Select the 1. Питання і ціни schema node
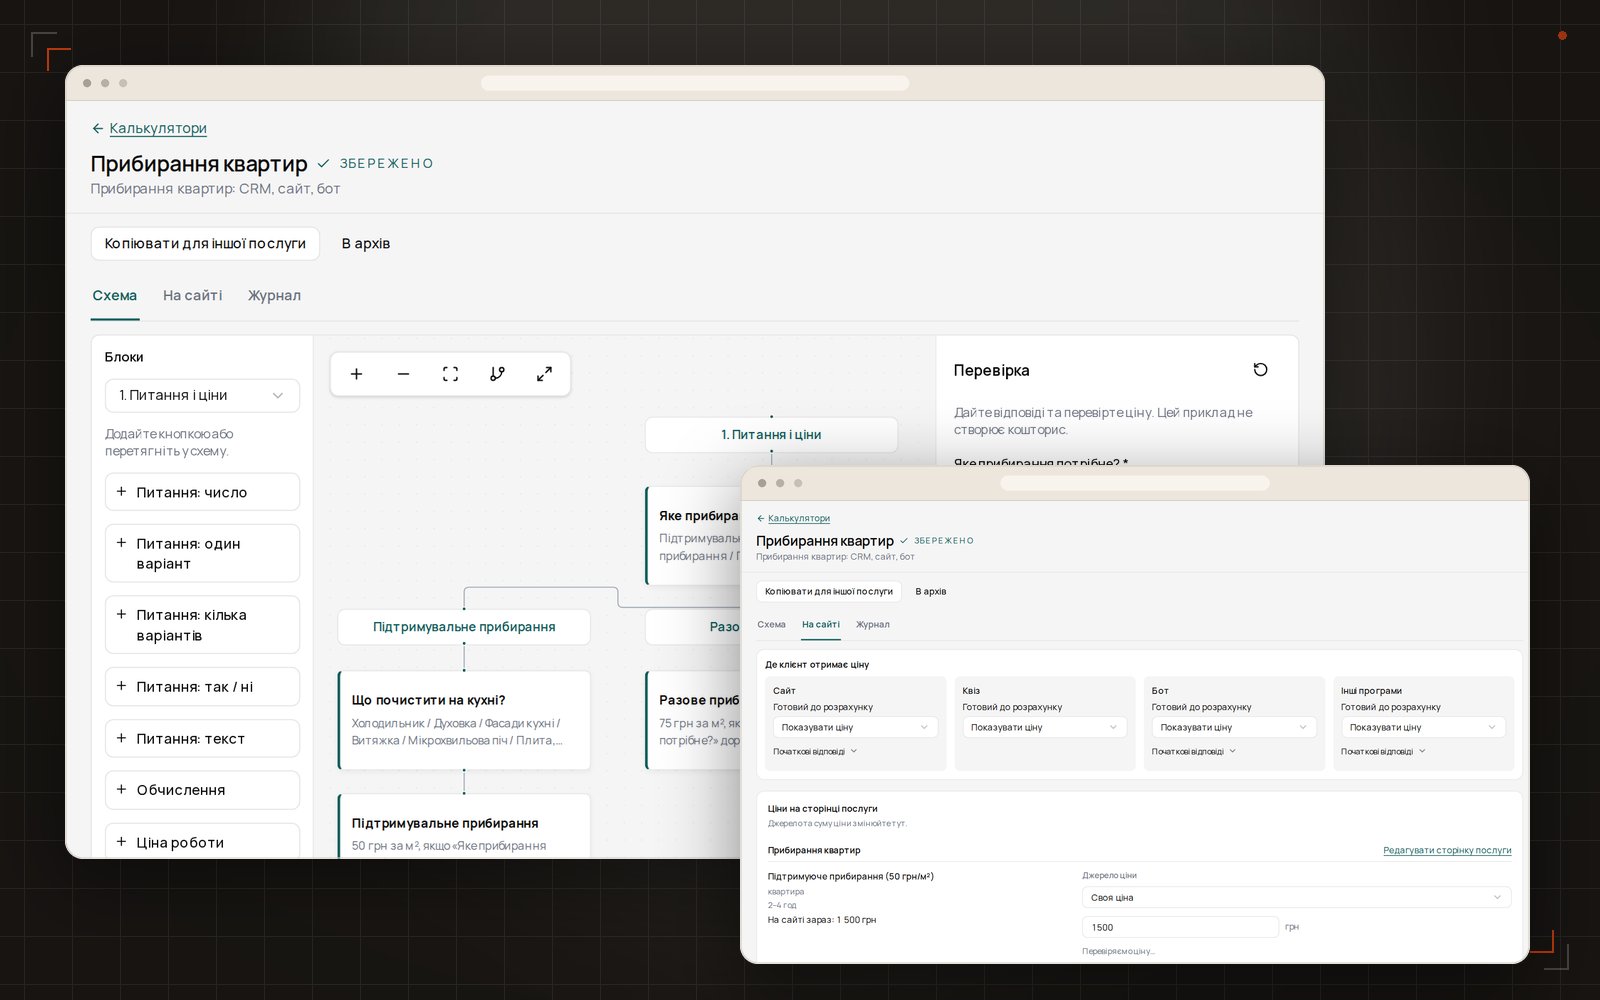 (771, 435)
